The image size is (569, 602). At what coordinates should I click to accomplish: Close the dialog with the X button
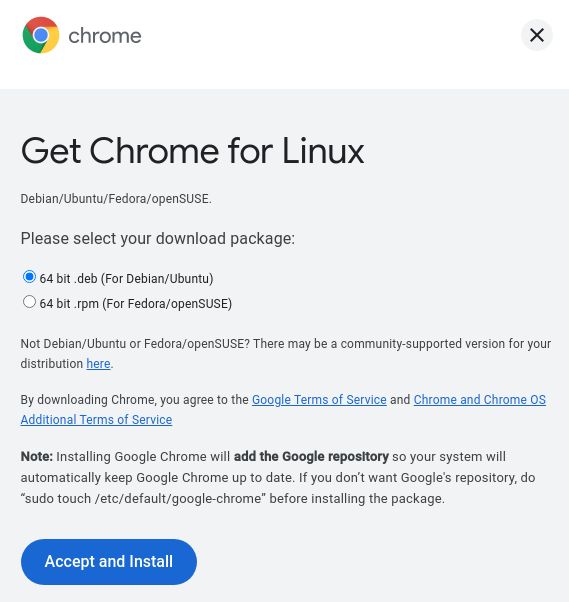pyautogui.click(x=536, y=35)
